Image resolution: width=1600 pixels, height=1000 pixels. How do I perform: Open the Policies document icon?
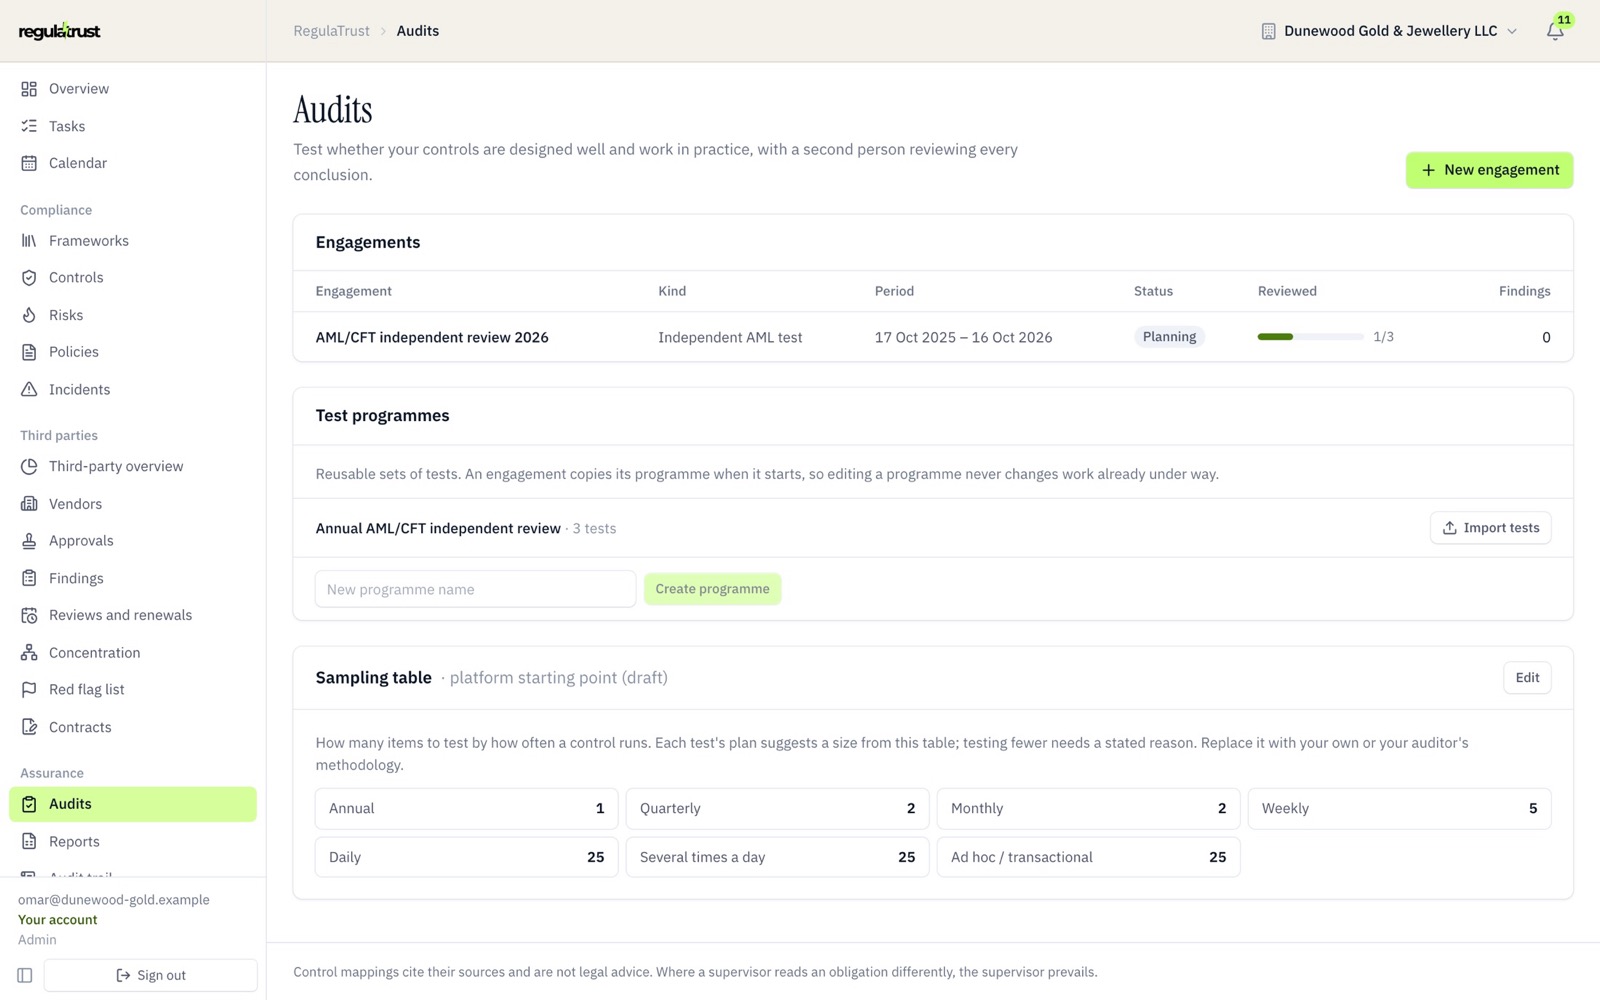pos(29,352)
